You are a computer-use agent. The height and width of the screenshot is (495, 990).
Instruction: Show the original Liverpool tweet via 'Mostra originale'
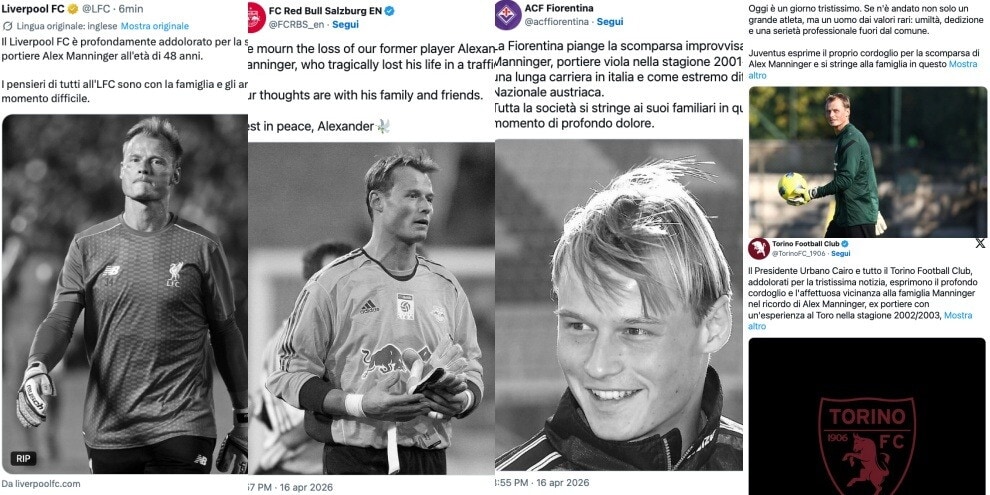point(155,25)
